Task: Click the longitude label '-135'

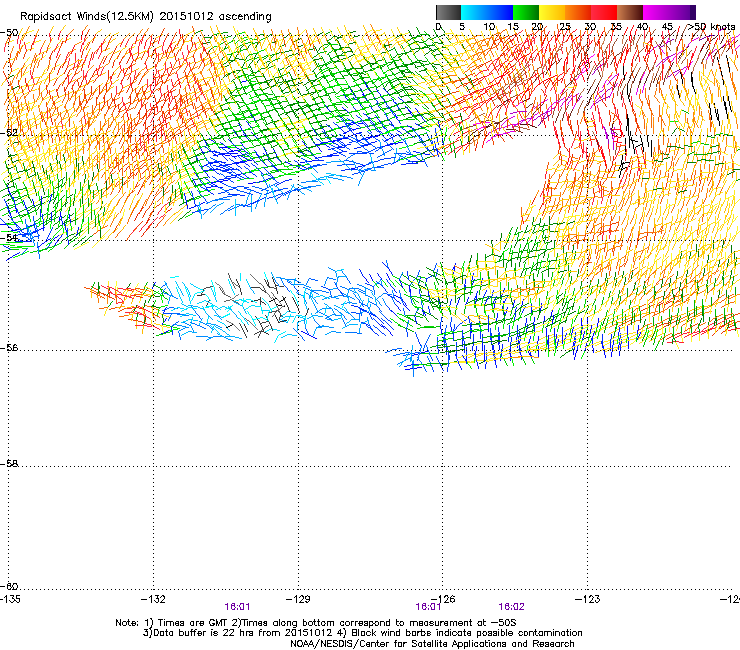Action: [x=10, y=599]
